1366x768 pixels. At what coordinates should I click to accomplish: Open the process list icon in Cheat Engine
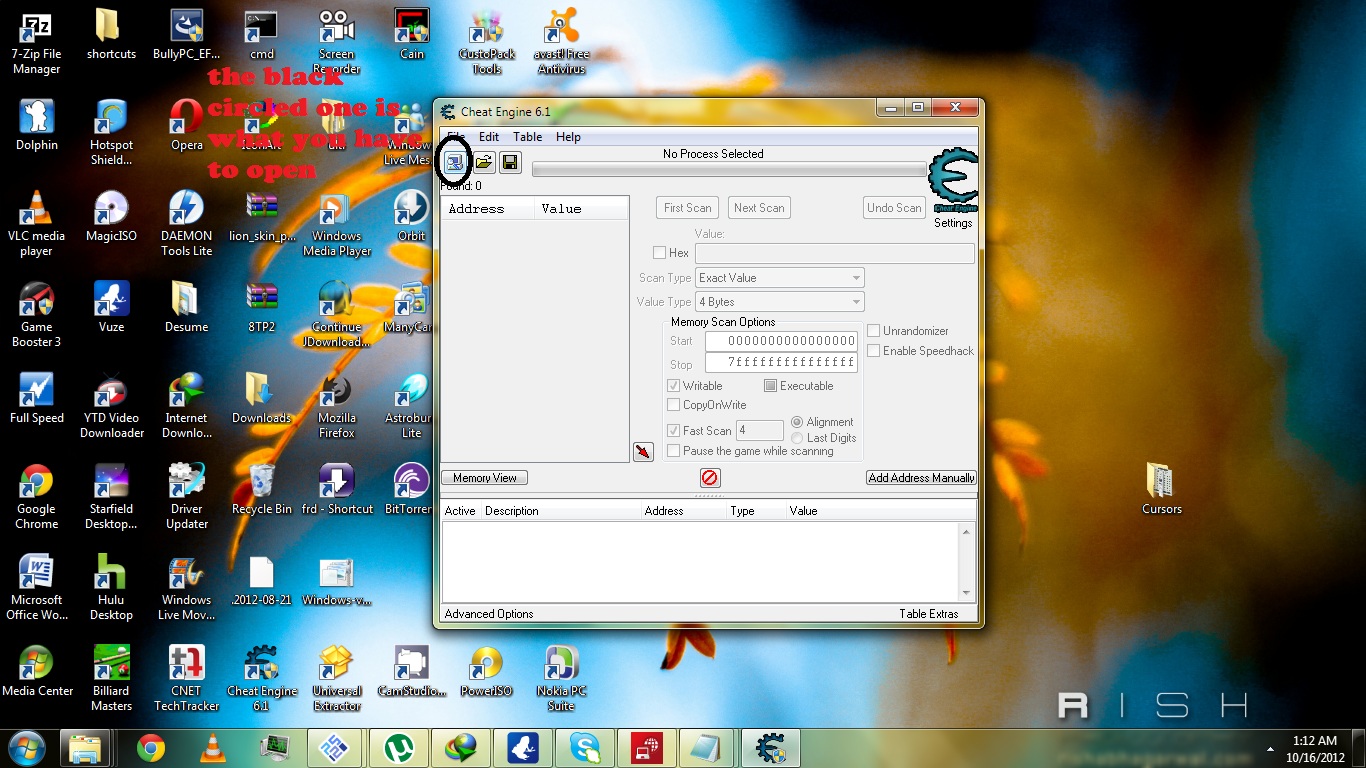tap(454, 162)
